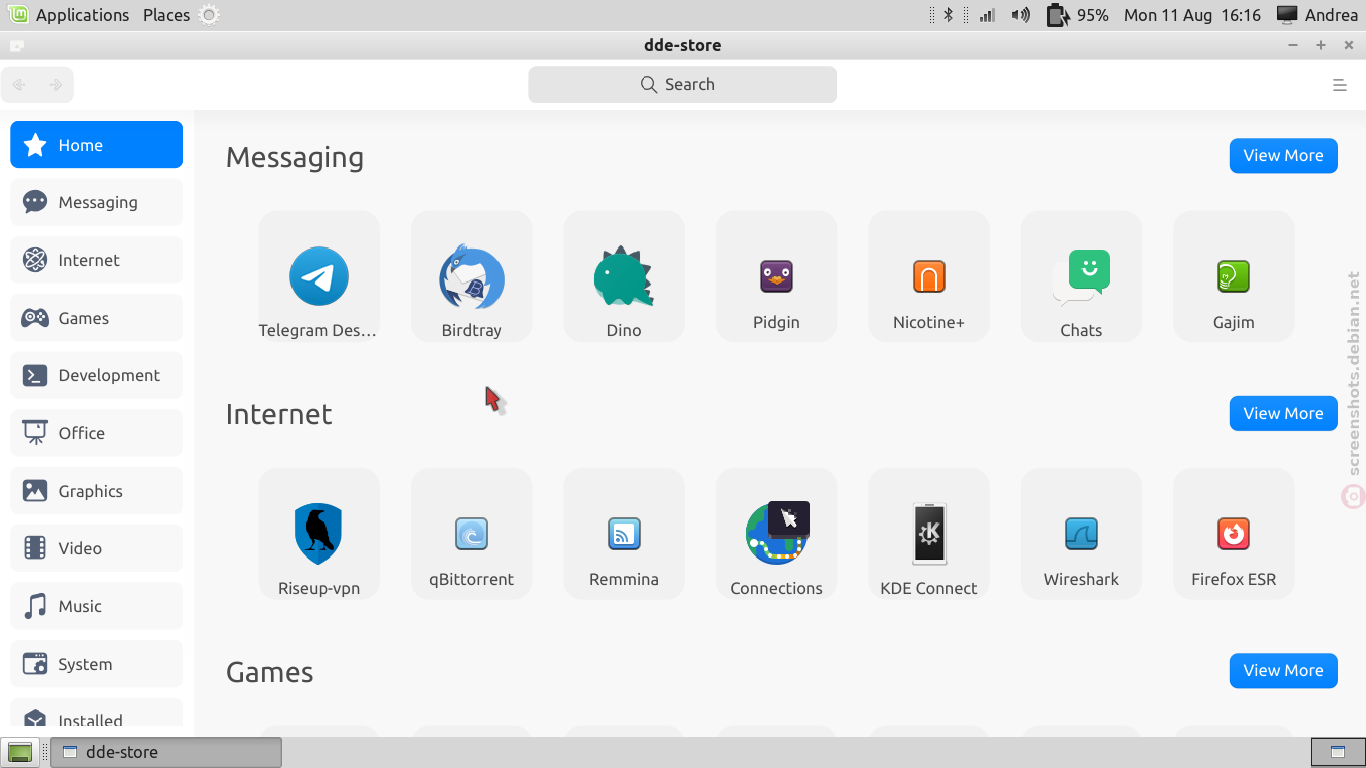Open the Birdtray app icon

click(471, 276)
